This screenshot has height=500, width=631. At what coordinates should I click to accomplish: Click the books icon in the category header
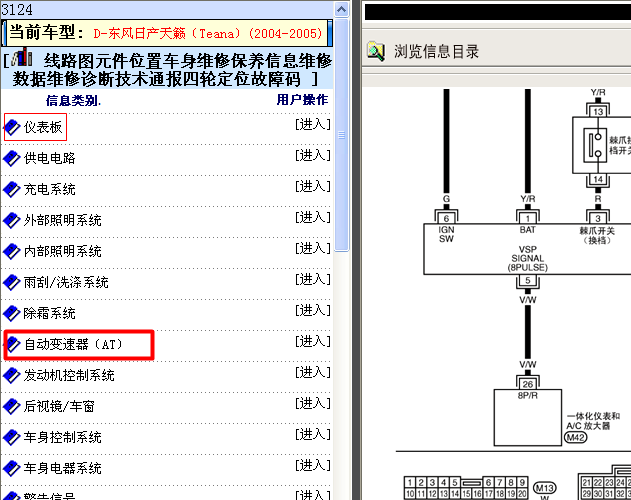pos(22,57)
